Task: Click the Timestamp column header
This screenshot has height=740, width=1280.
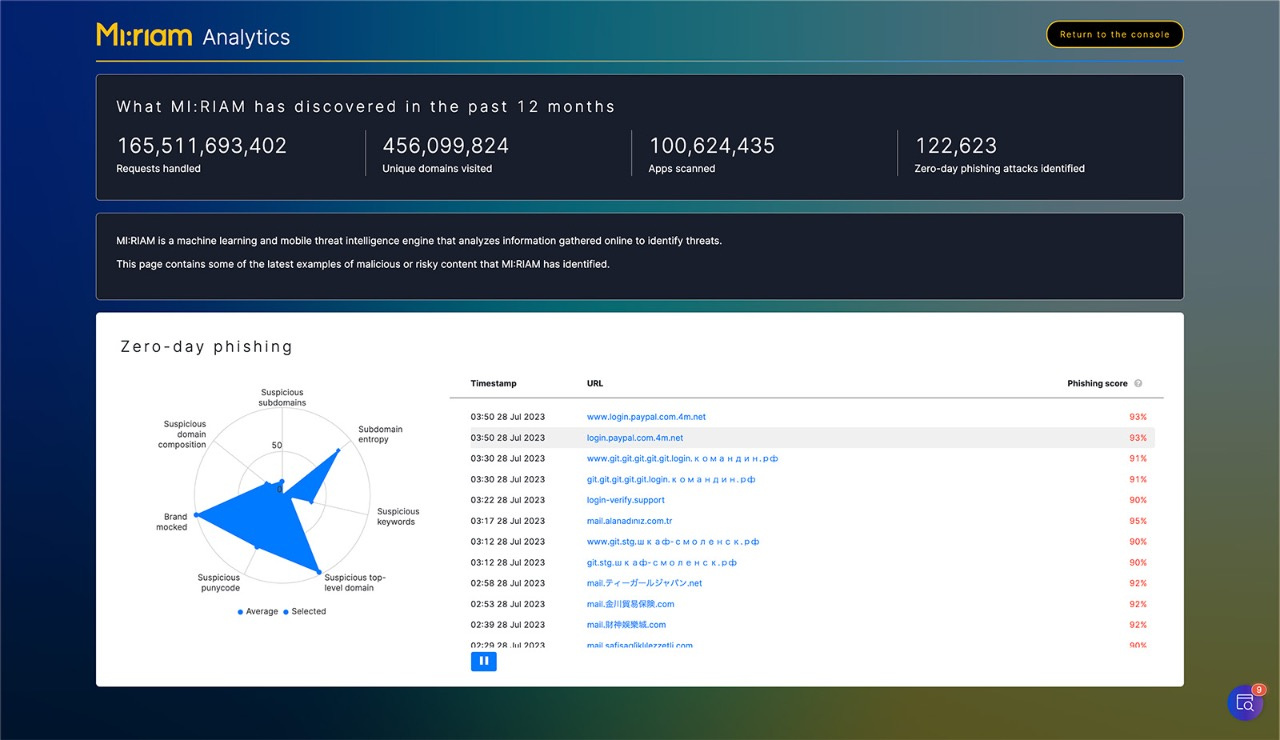Action: 493,384
